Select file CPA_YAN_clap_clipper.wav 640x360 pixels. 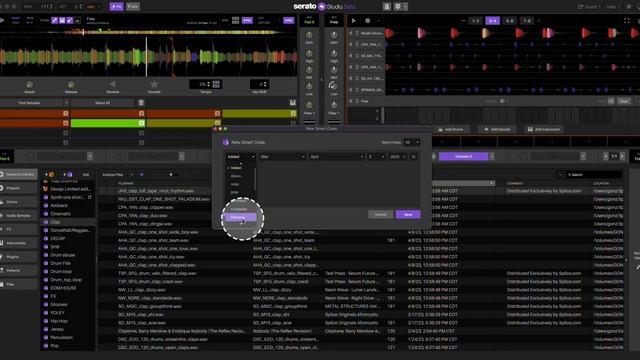point(145,207)
